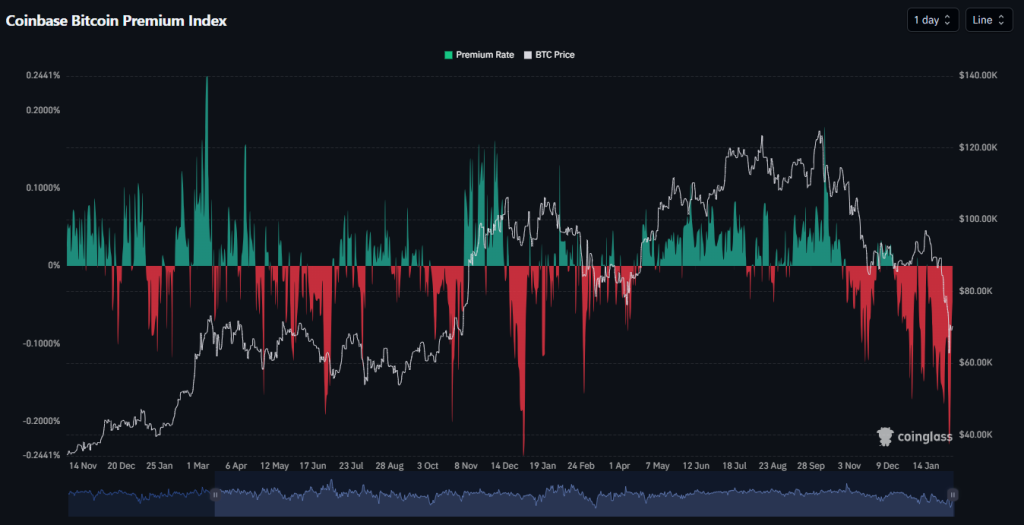The height and width of the screenshot is (525, 1024).
Task: Click the chevron arrows beside "1 day"
Action: tap(948, 20)
